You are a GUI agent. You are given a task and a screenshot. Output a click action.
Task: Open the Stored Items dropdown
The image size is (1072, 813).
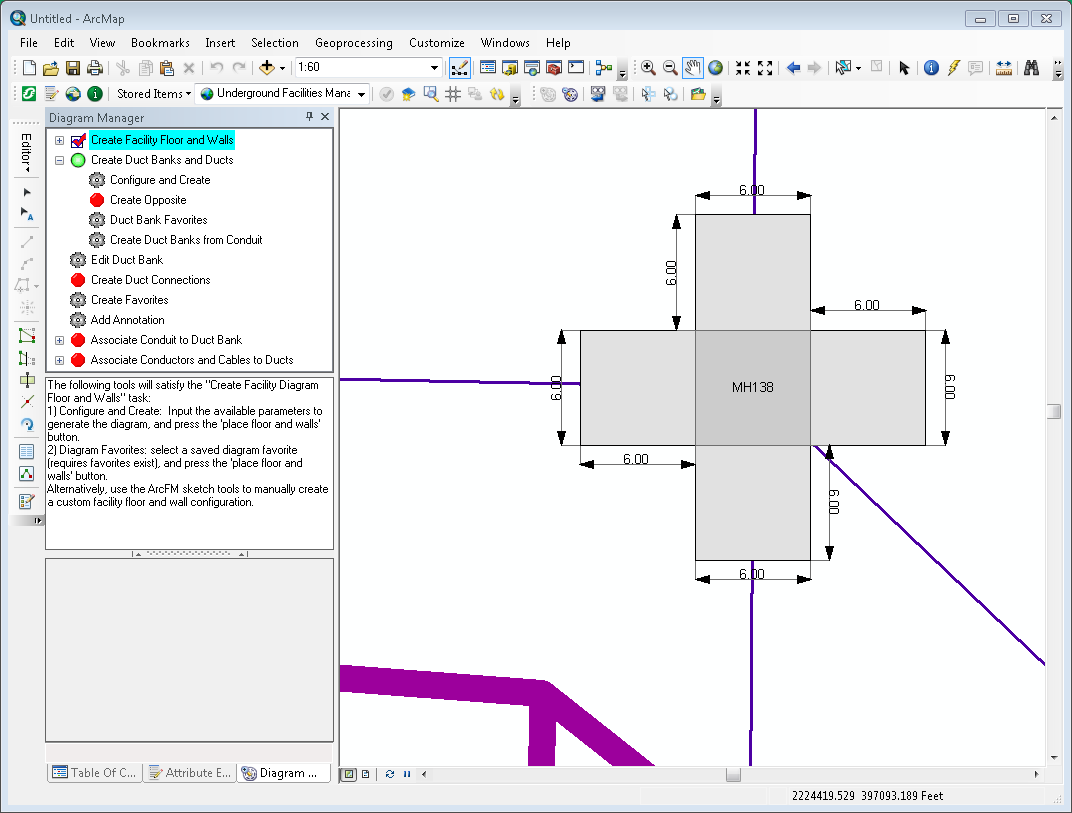click(154, 94)
